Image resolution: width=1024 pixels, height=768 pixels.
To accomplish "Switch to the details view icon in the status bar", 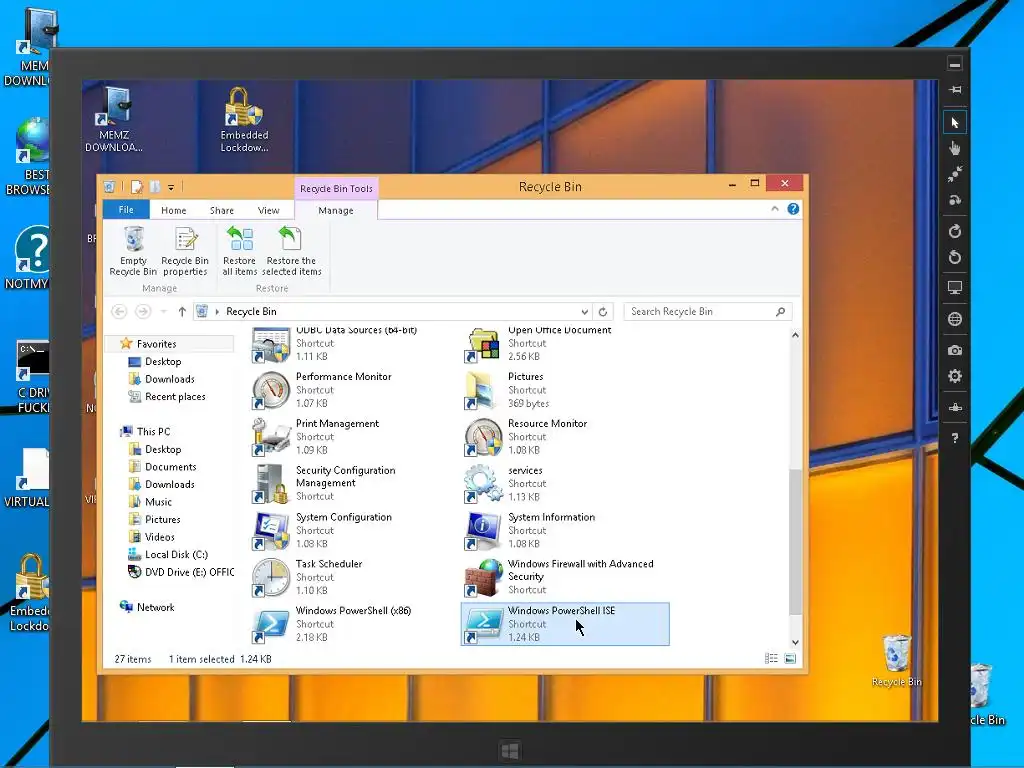I will coord(771,659).
